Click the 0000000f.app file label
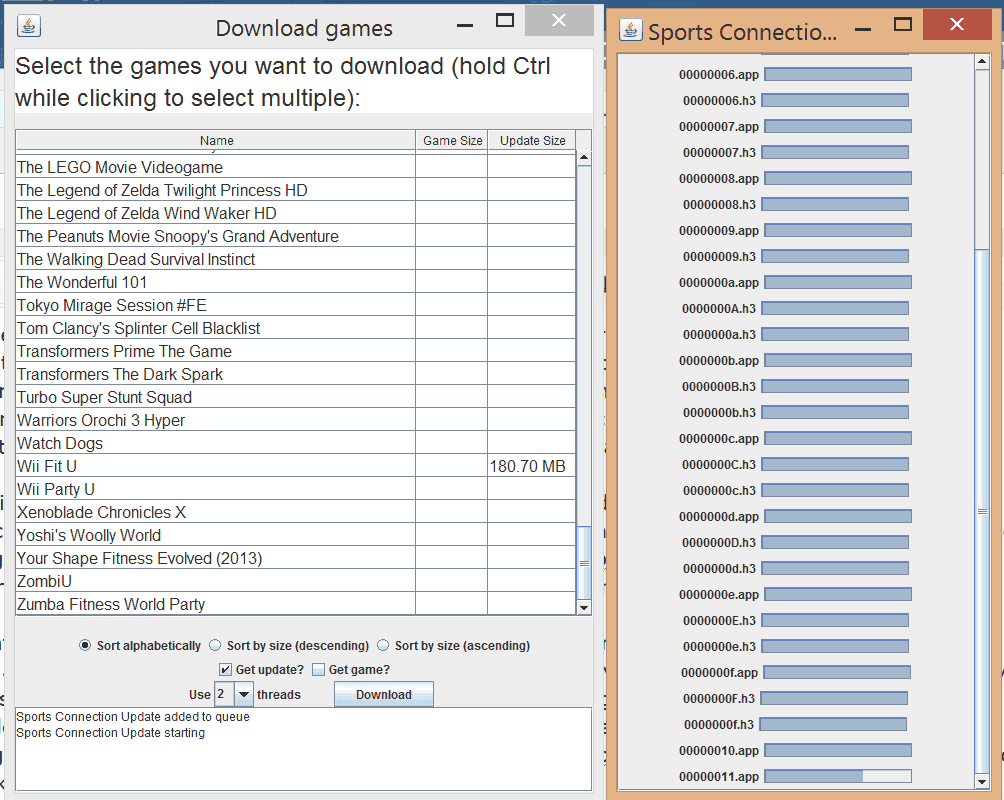Image resolution: width=1004 pixels, height=800 pixels. click(719, 673)
